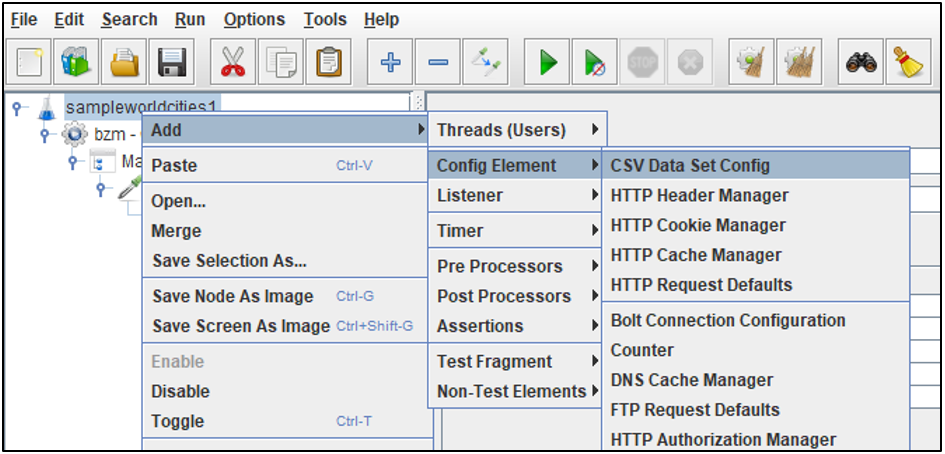Choose Toggle in the context menu

click(177, 421)
